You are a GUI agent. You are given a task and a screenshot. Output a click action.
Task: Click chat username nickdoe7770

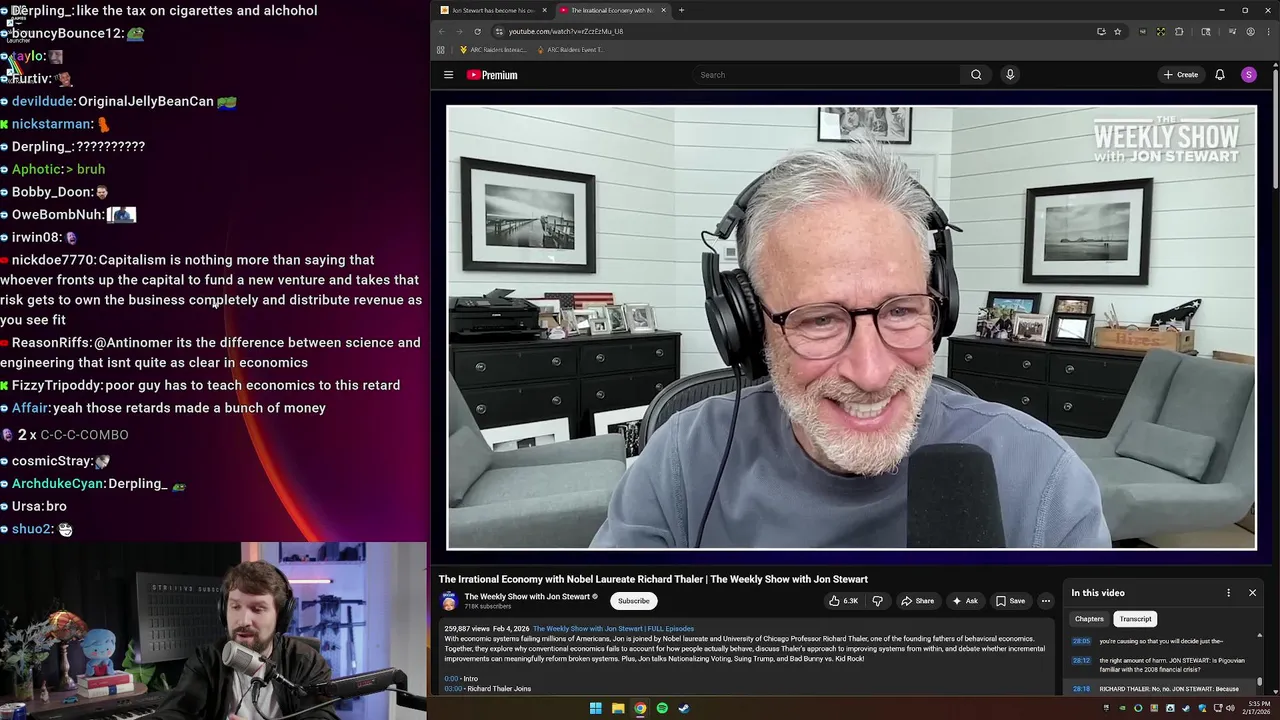53,260
